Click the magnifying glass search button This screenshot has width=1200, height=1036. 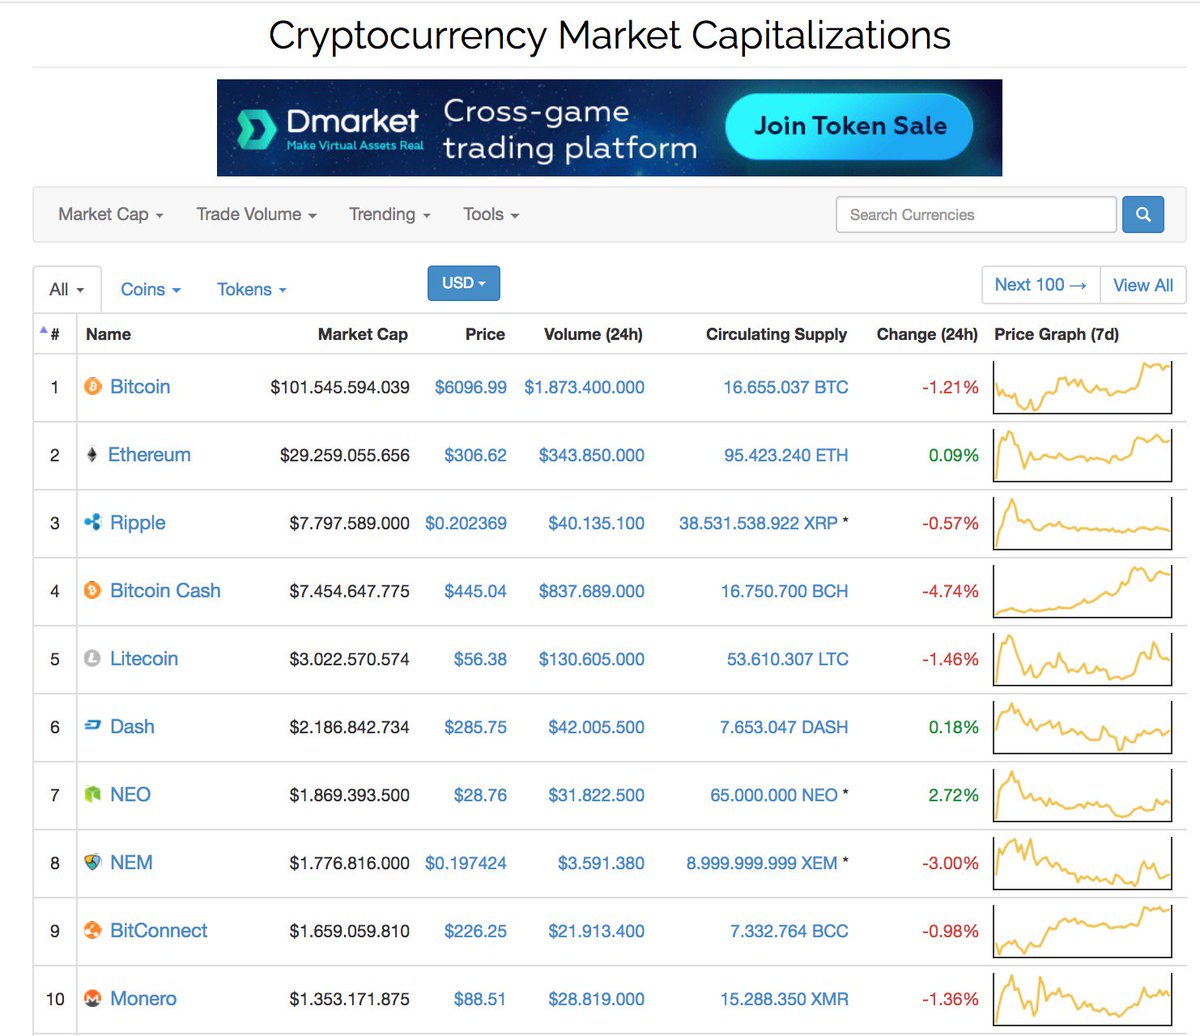pos(1143,214)
